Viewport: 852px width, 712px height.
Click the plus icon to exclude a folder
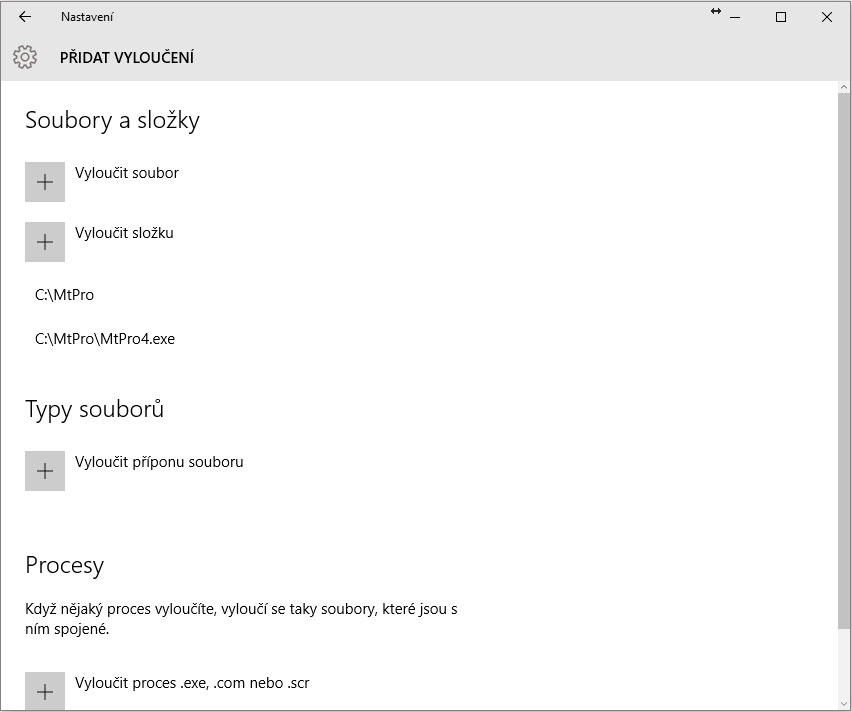[x=45, y=242]
